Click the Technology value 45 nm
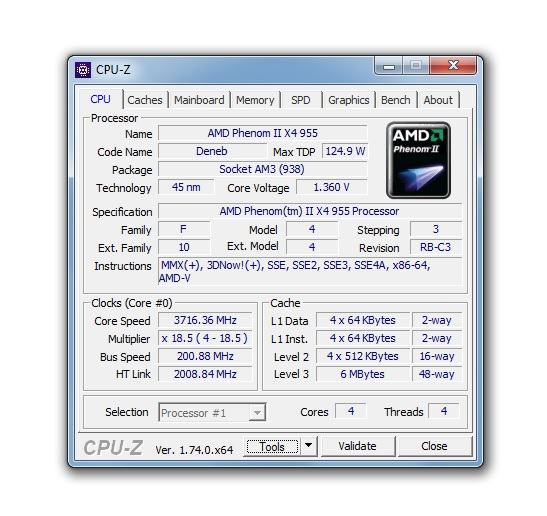Screen dimensions: 547x516 (x=186, y=187)
